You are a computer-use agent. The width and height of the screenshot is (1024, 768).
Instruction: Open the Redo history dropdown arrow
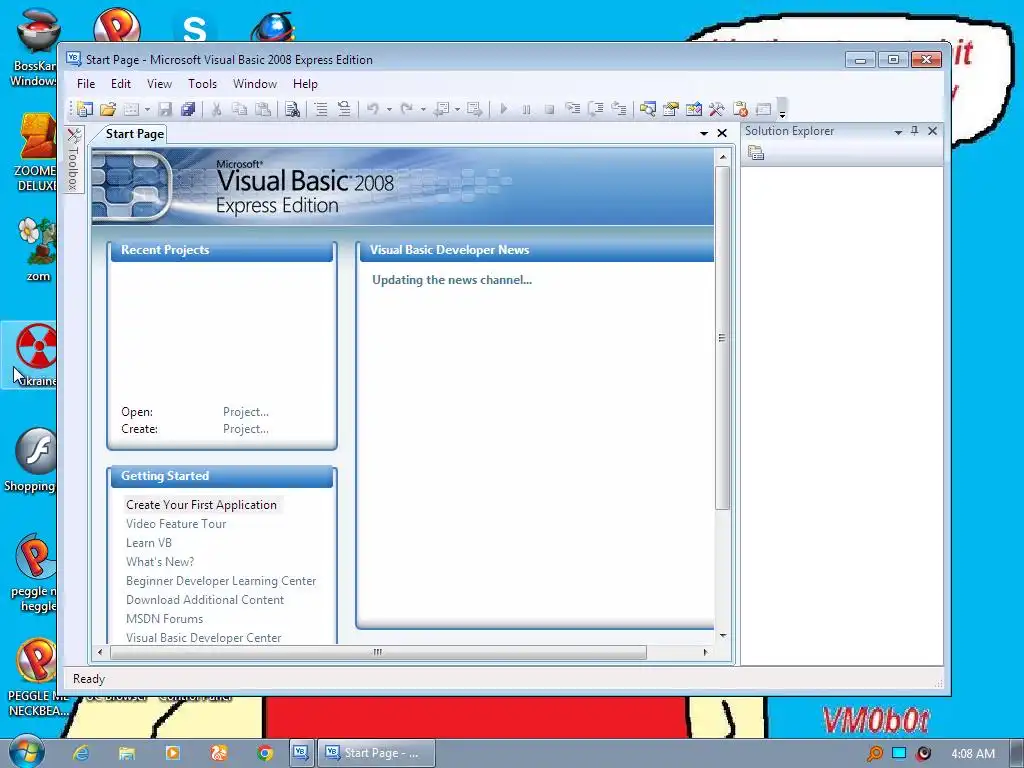point(423,109)
